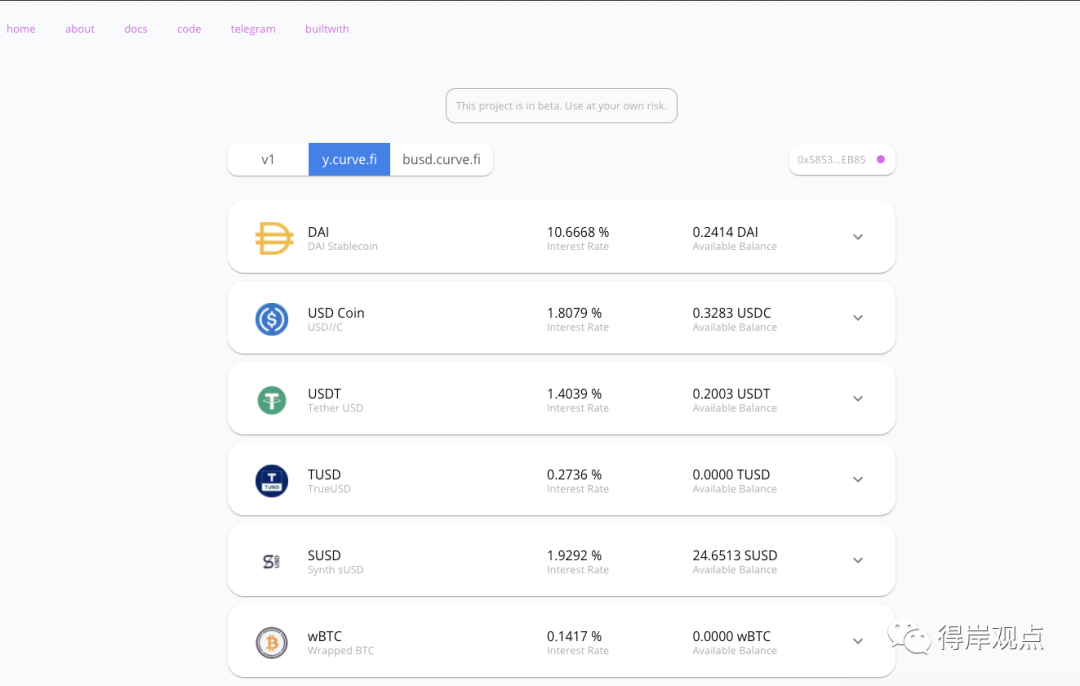Click the 0.1417 % wBTC interest rate

pos(574,636)
